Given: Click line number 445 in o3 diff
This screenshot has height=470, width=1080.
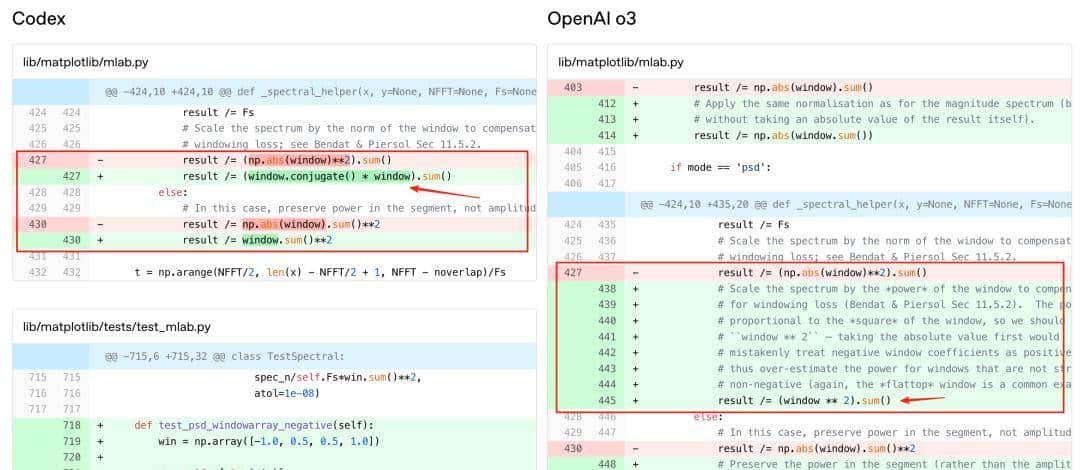Looking at the screenshot, I should coord(607,400).
